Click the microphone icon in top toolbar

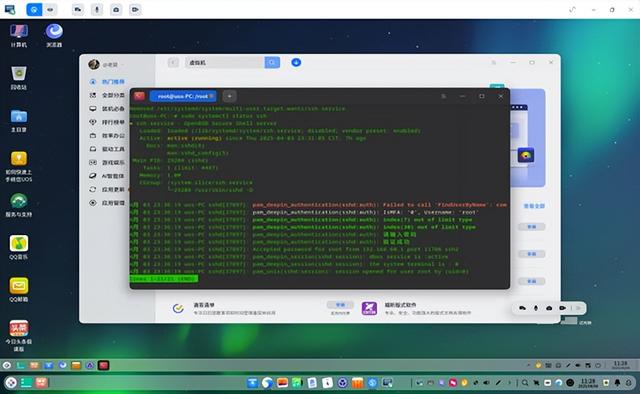(97, 9)
